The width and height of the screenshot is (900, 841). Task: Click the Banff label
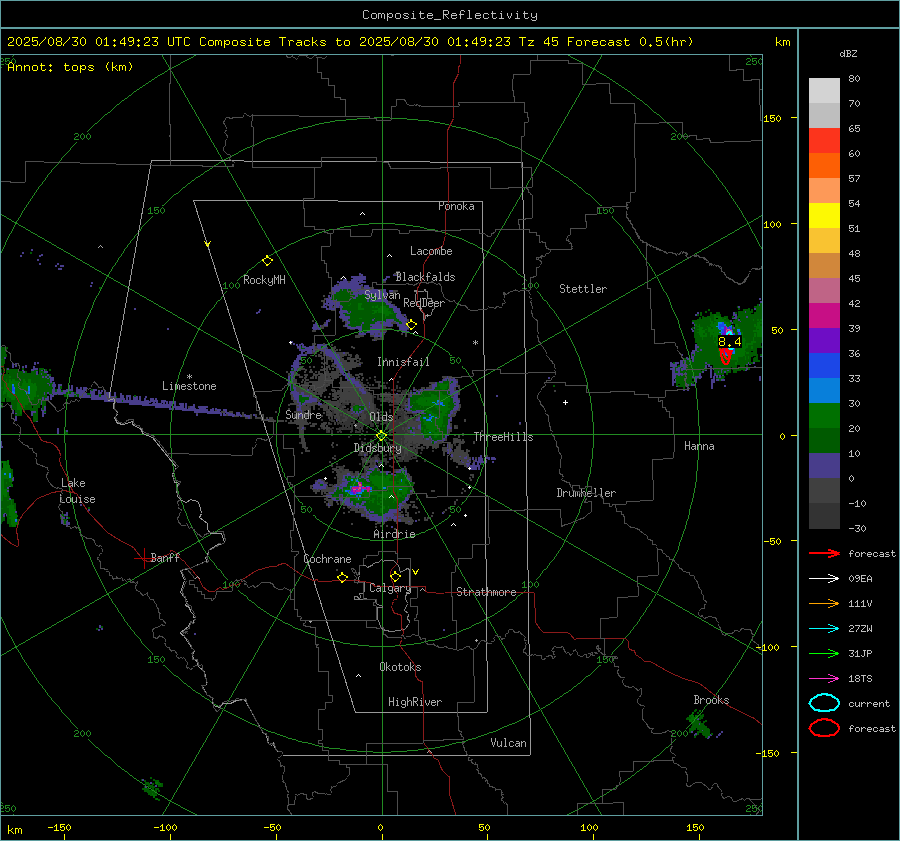pos(165,557)
